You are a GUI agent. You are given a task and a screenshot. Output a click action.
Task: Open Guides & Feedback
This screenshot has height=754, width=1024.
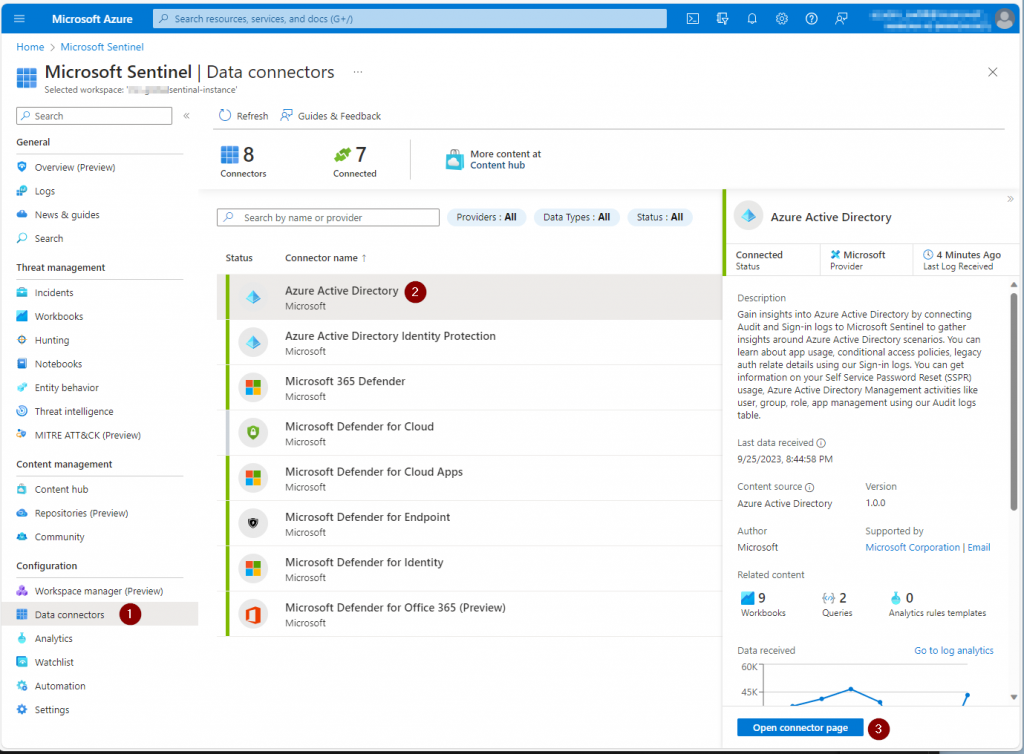pyautogui.click(x=331, y=116)
